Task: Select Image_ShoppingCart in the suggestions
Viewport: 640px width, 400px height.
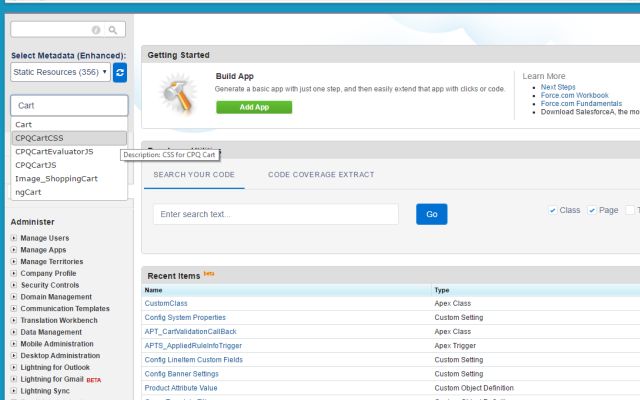Action: (x=56, y=178)
